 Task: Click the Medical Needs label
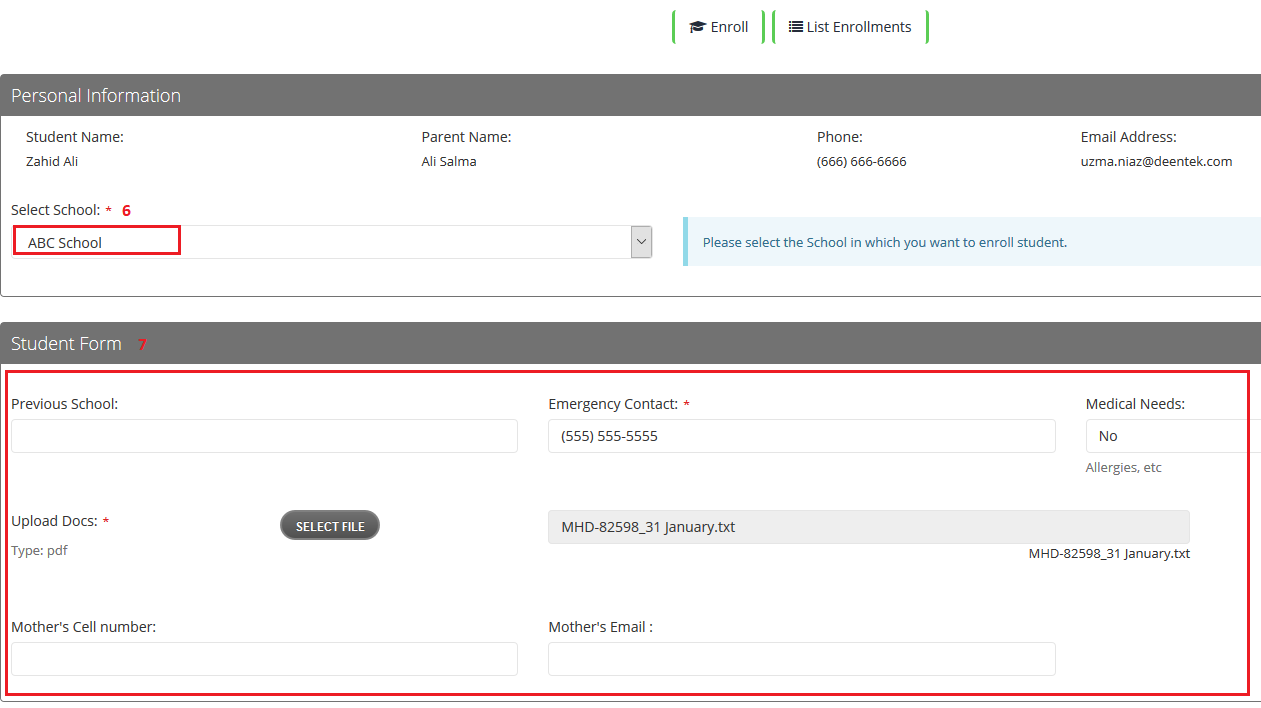[x=1135, y=404]
